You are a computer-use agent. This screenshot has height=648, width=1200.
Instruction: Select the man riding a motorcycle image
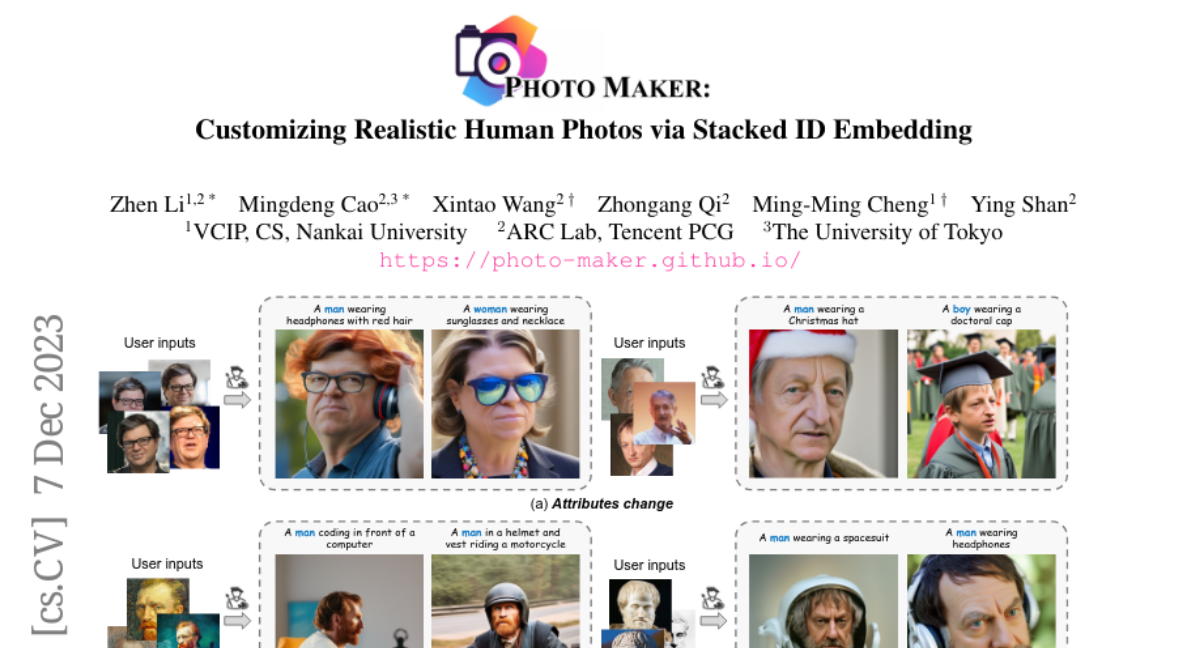point(505,601)
